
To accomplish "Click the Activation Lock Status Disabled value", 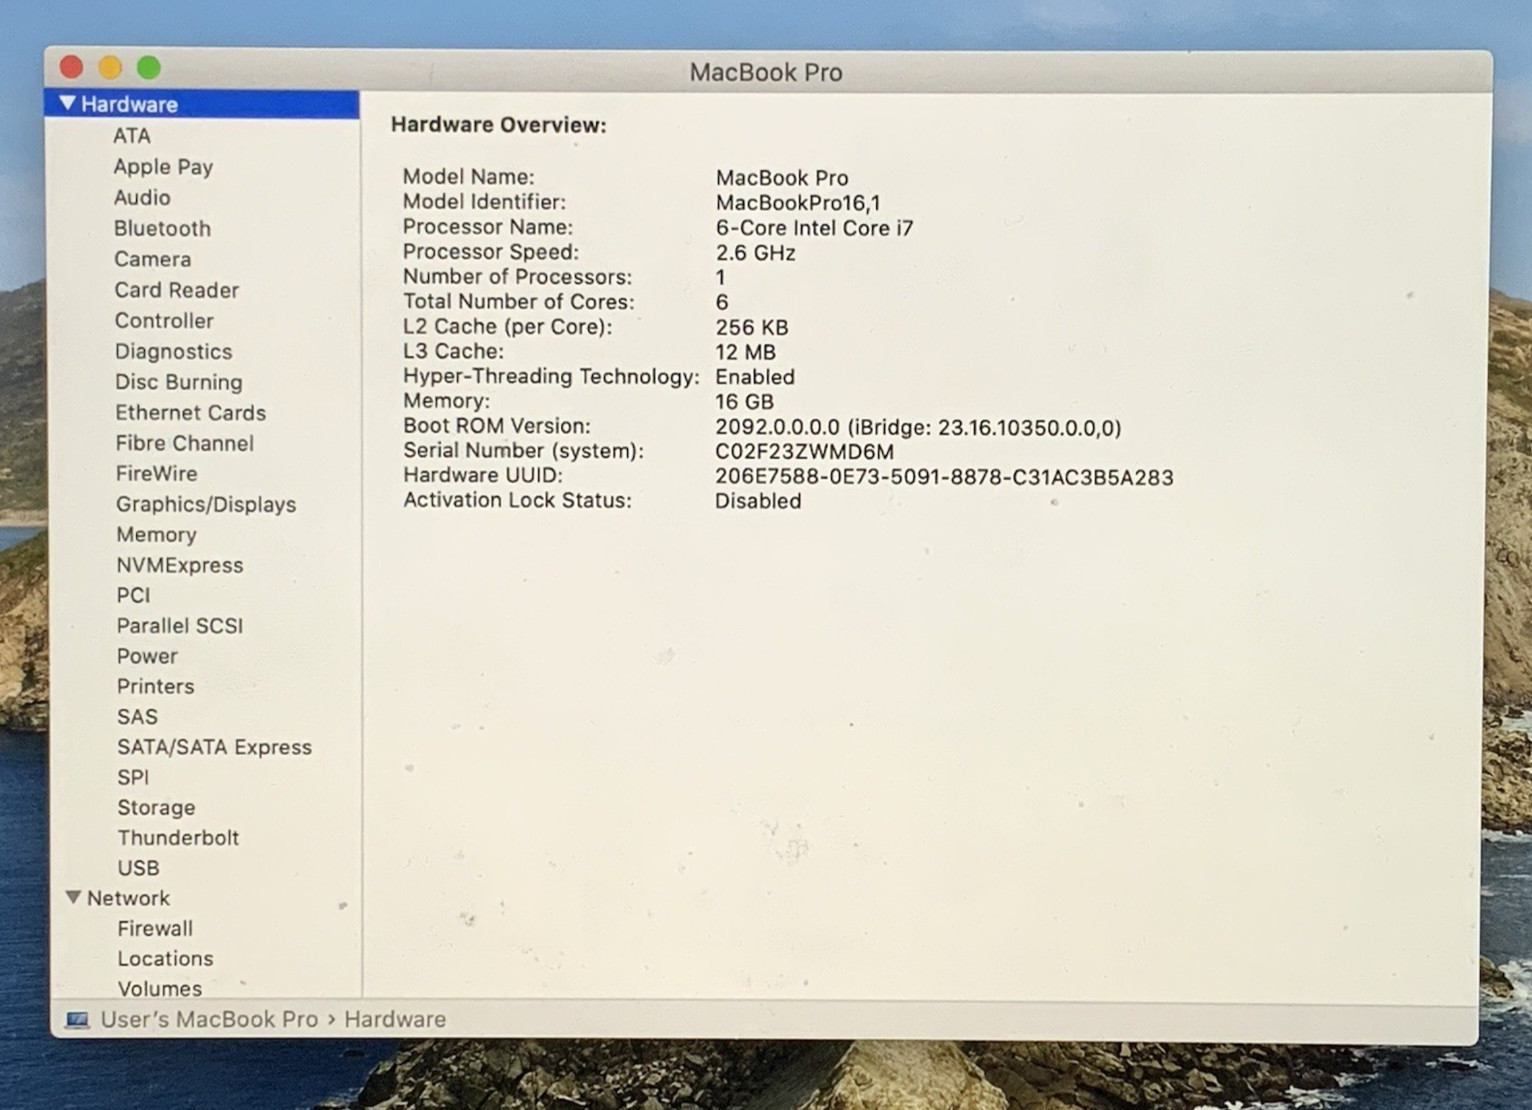I will tap(758, 501).
